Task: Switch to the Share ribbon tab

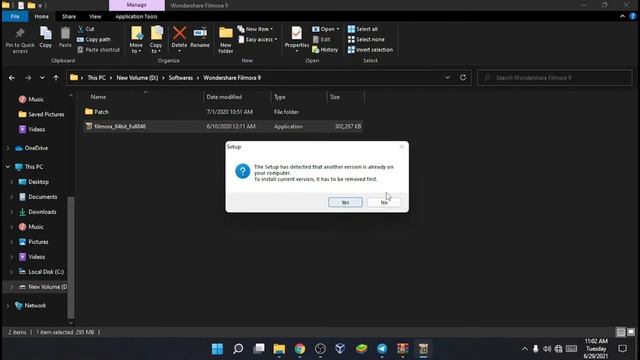Action: [x=69, y=16]
